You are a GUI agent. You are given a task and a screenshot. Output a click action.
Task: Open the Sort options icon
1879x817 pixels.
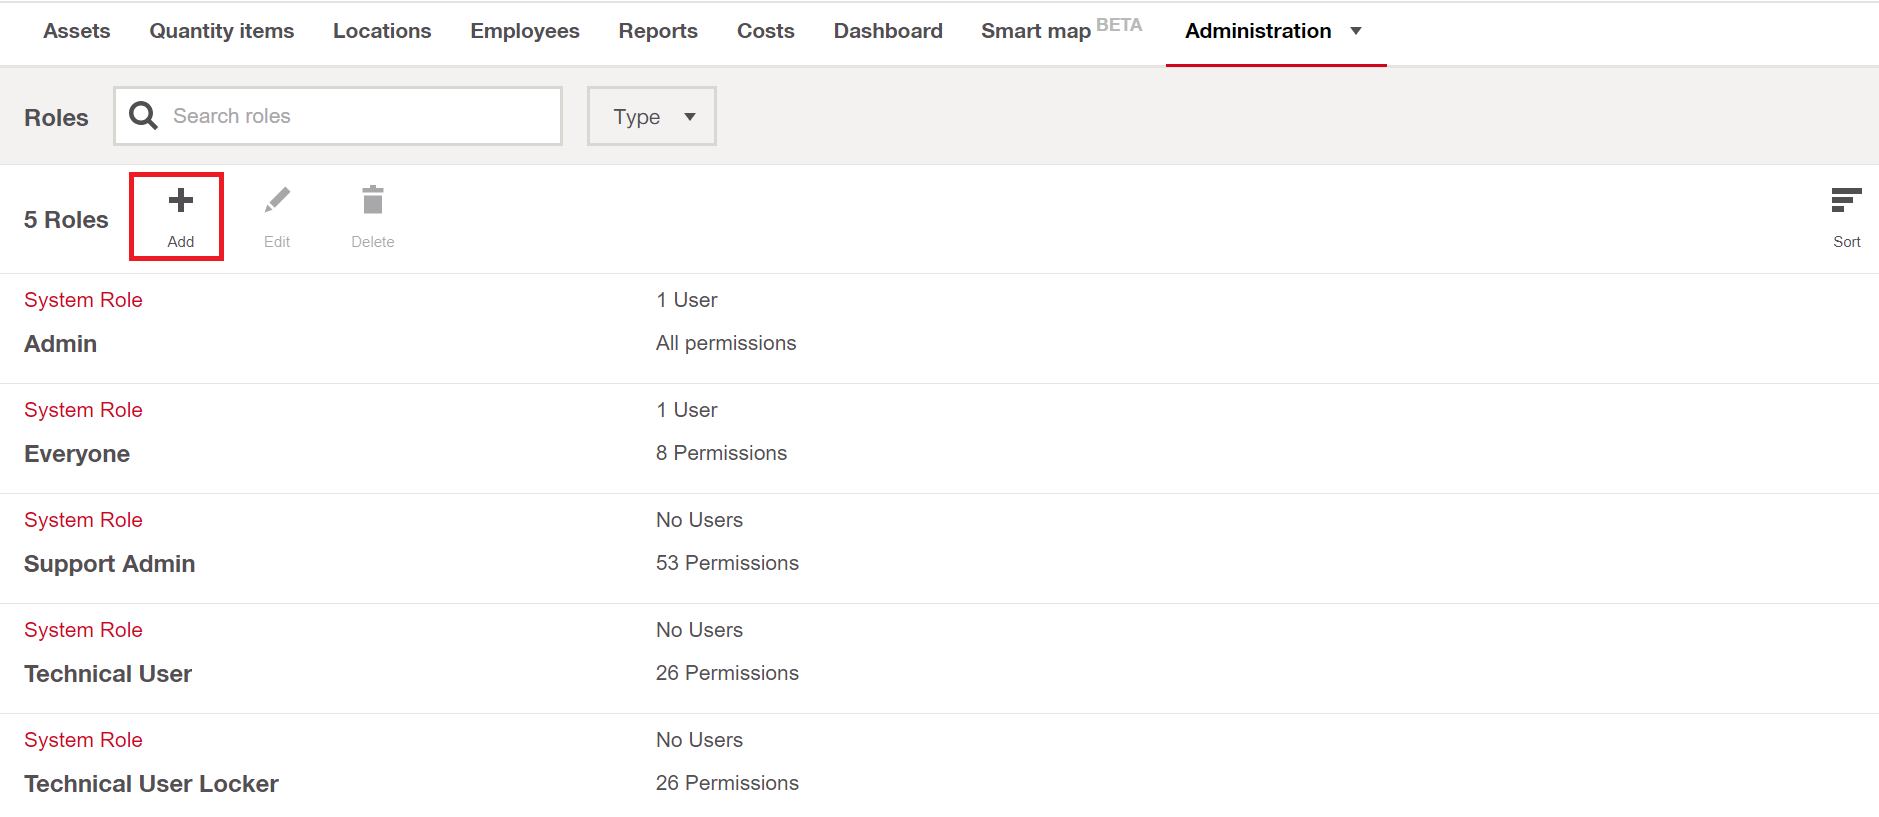[x=1845, y=201]
